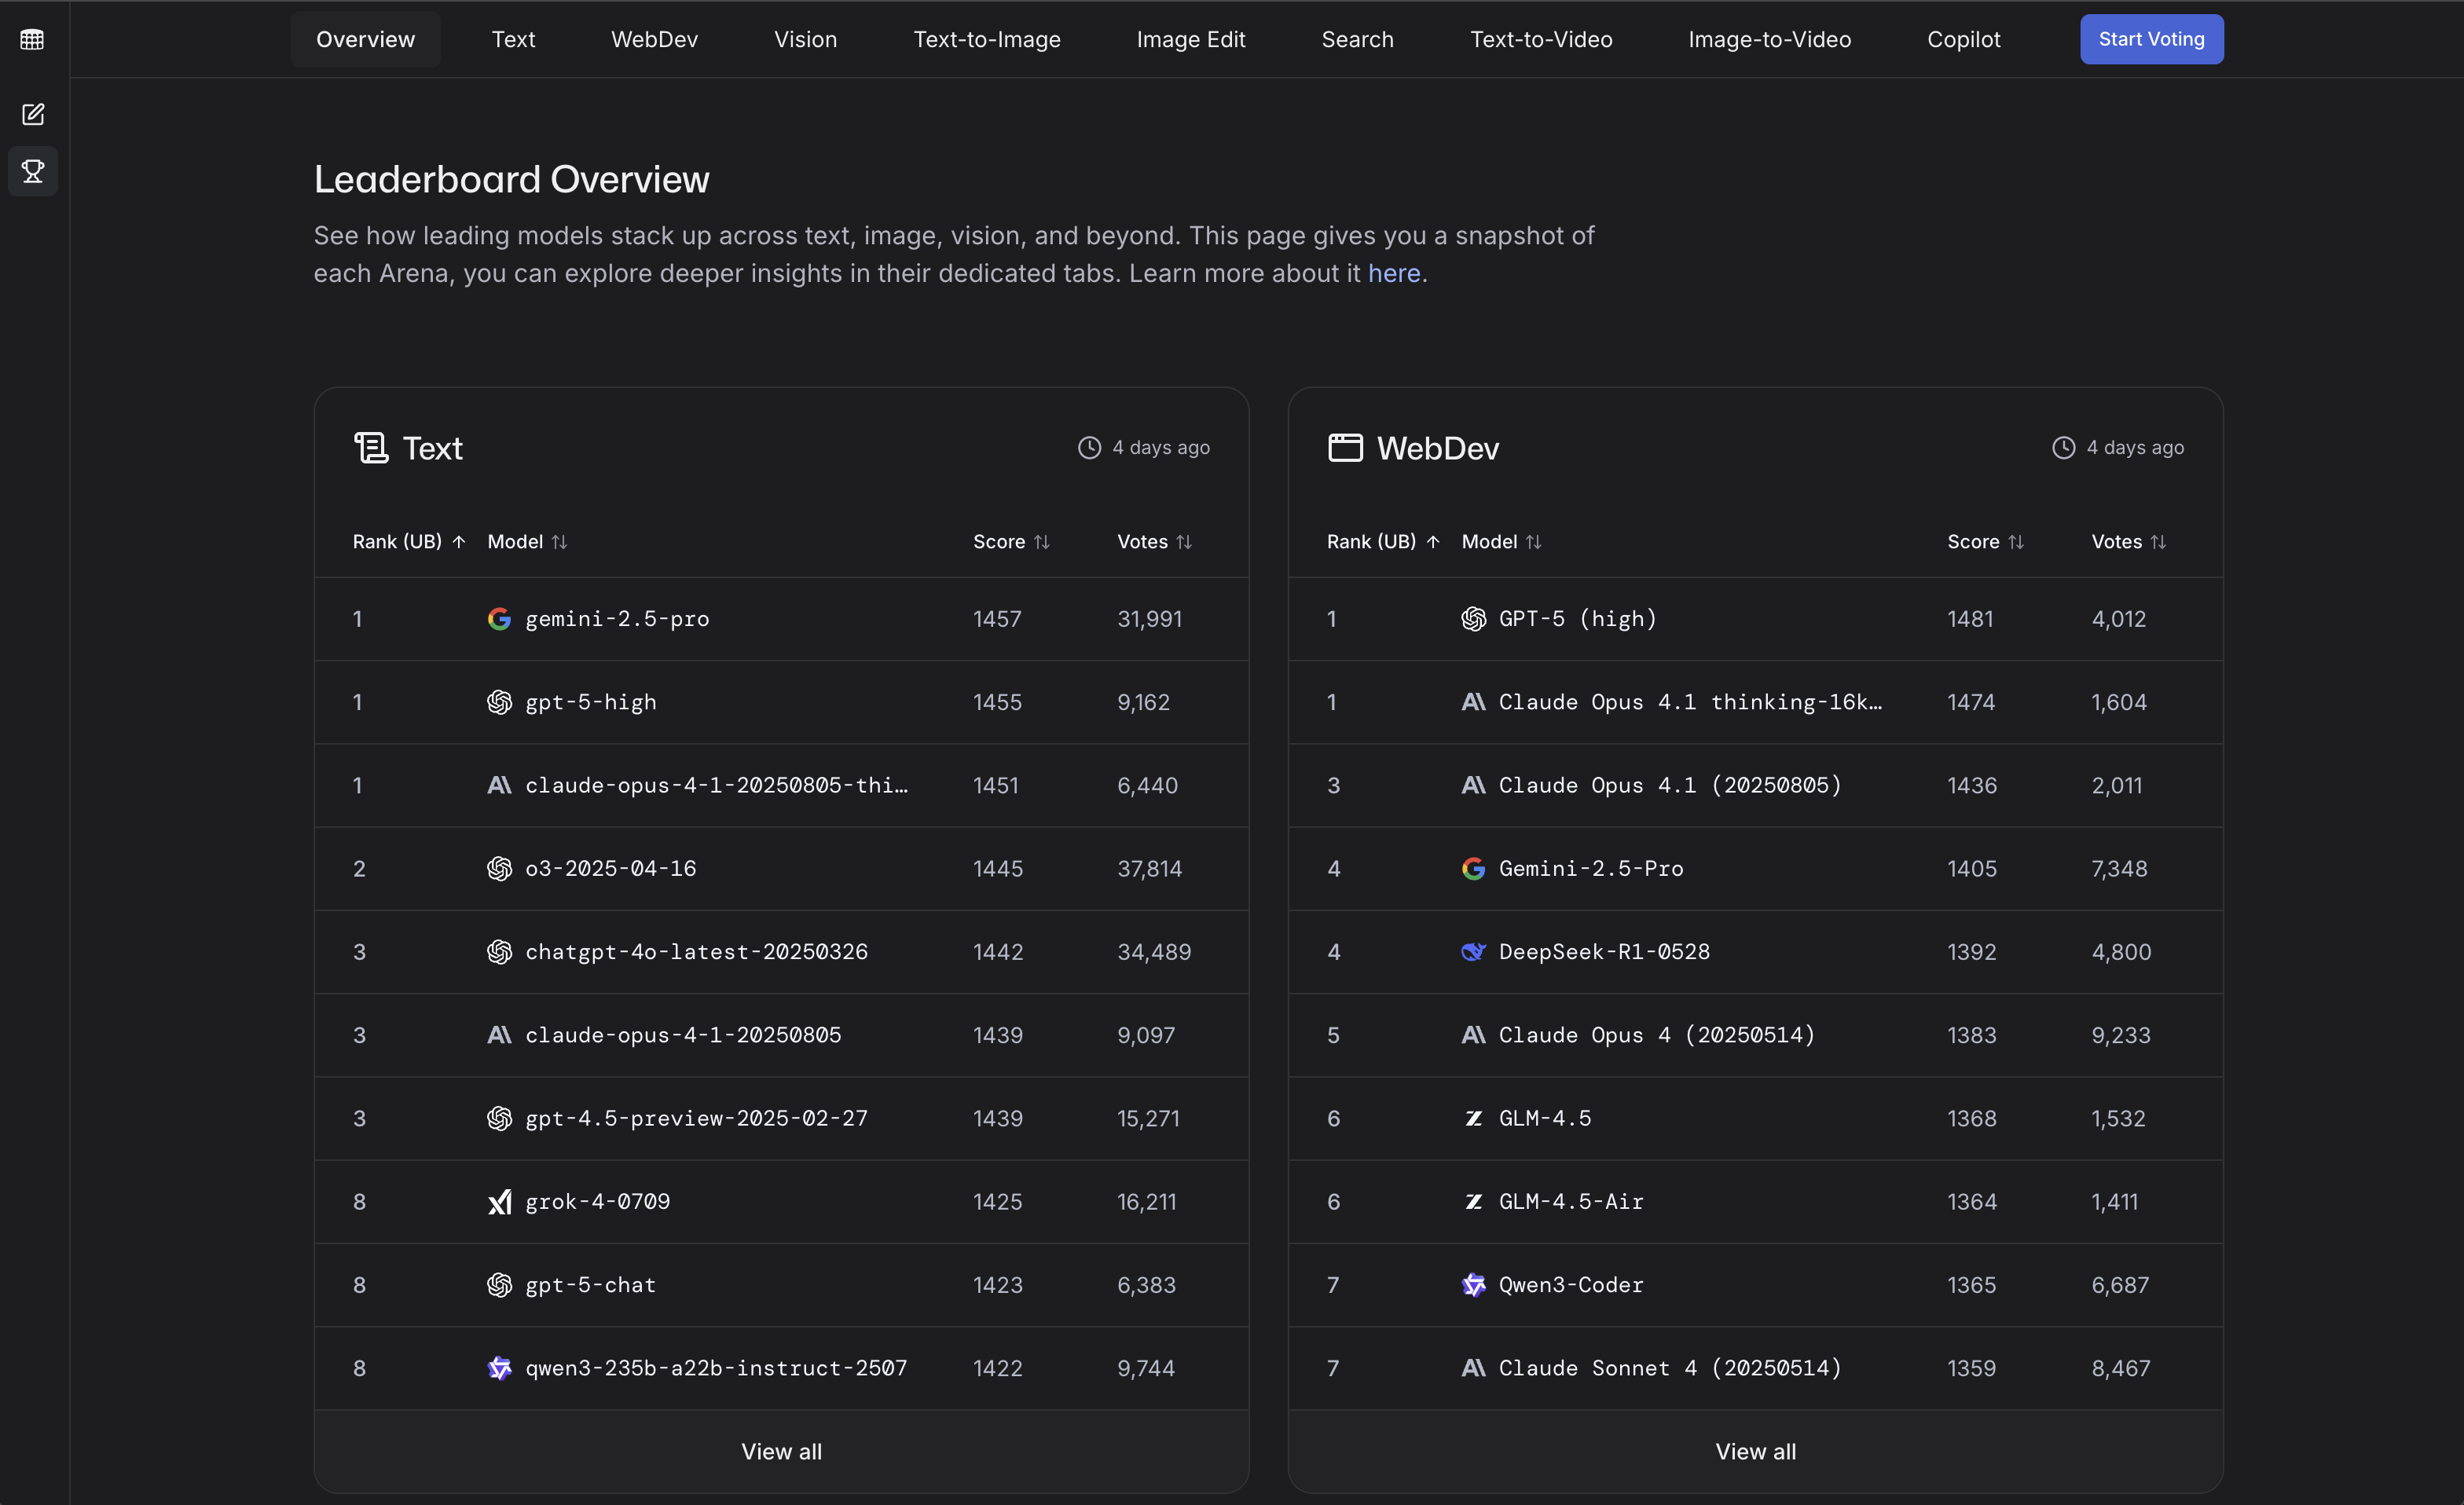Click the xAI logo next to grok-4-0709

pos(499,1201)
